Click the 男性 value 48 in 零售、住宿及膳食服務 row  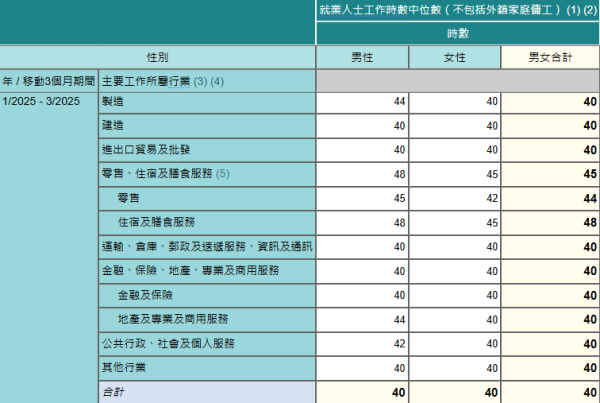tap(362, 174)
